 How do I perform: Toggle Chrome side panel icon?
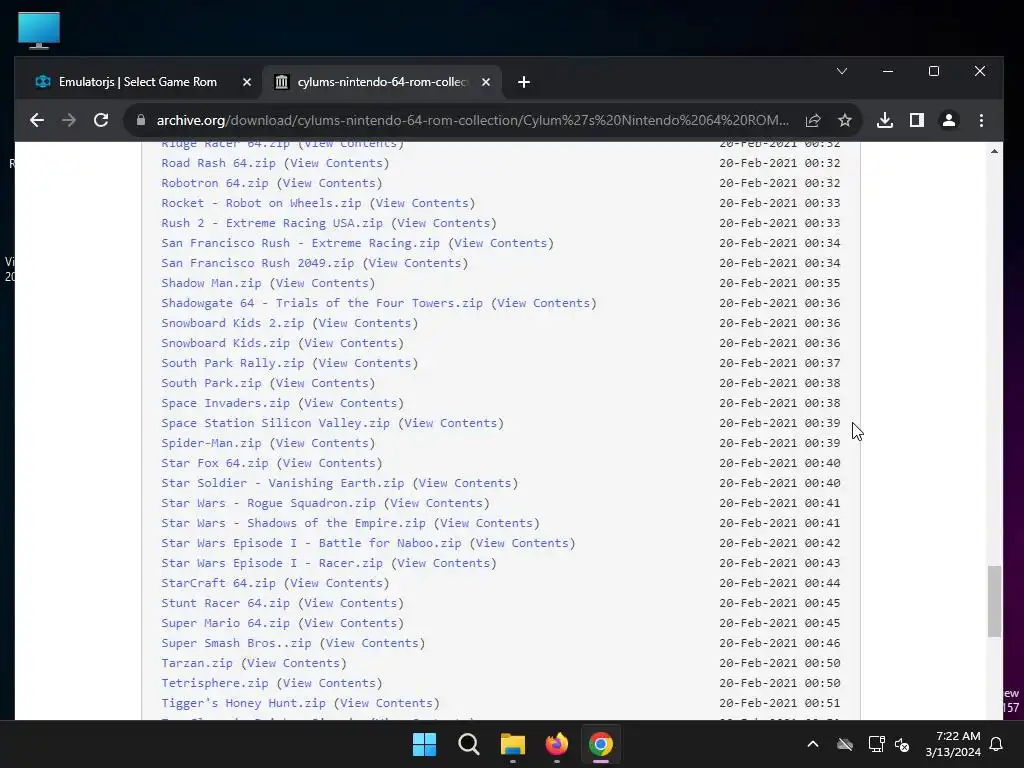pyautogui.click(x=917, y=120)
